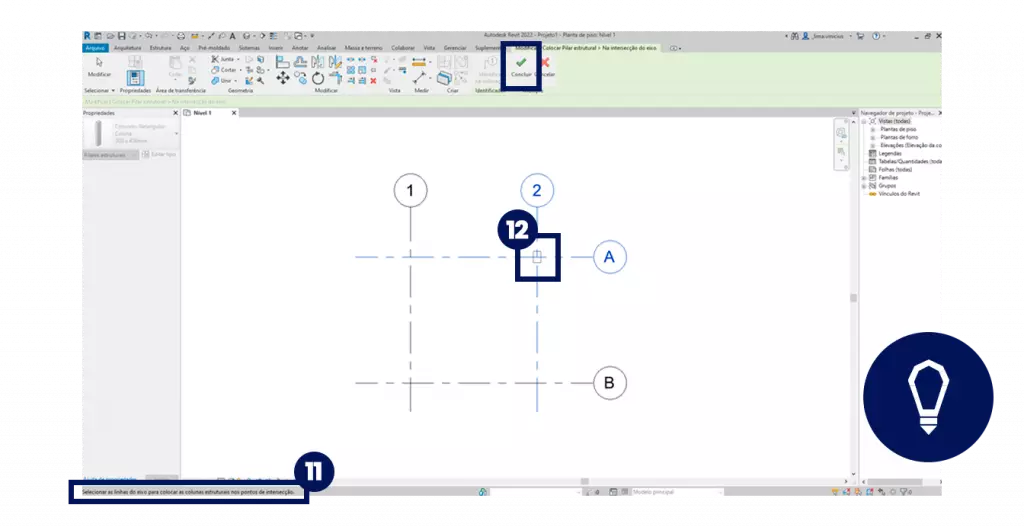This screenshot has height=527, width=1024.
Task: Select Vínculos do Revit in project browser
Action: tap(899, 194)
